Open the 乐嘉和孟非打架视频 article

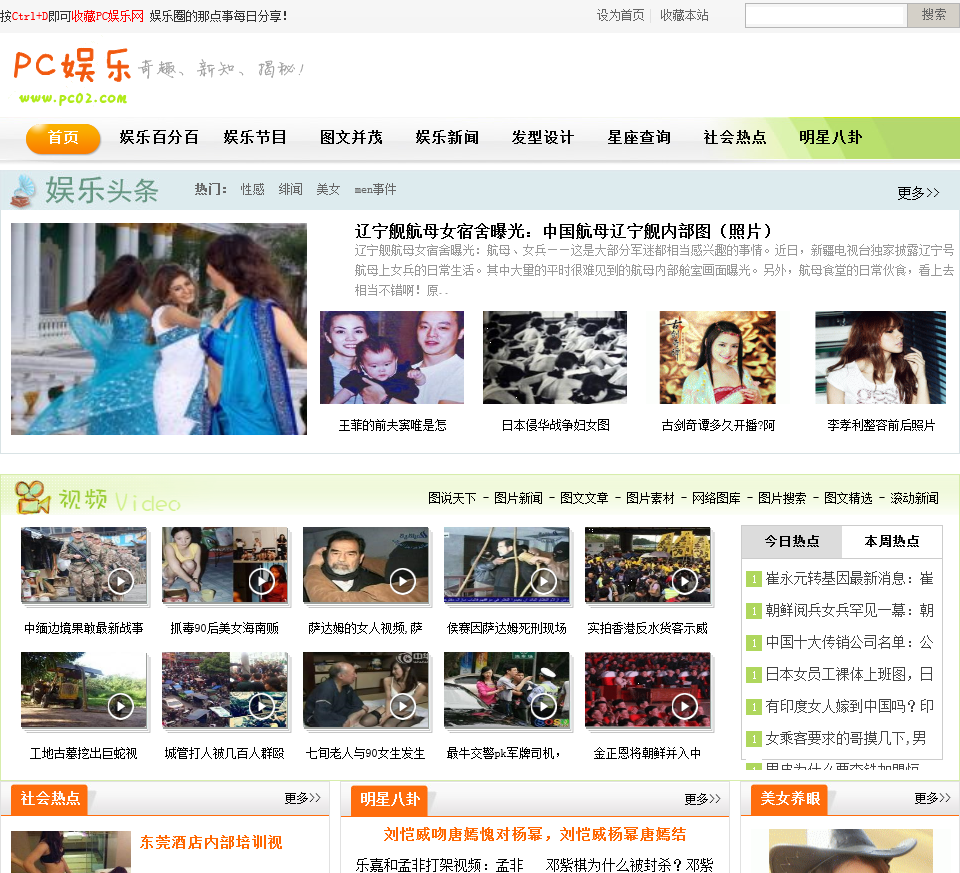(x=439, y=865)
